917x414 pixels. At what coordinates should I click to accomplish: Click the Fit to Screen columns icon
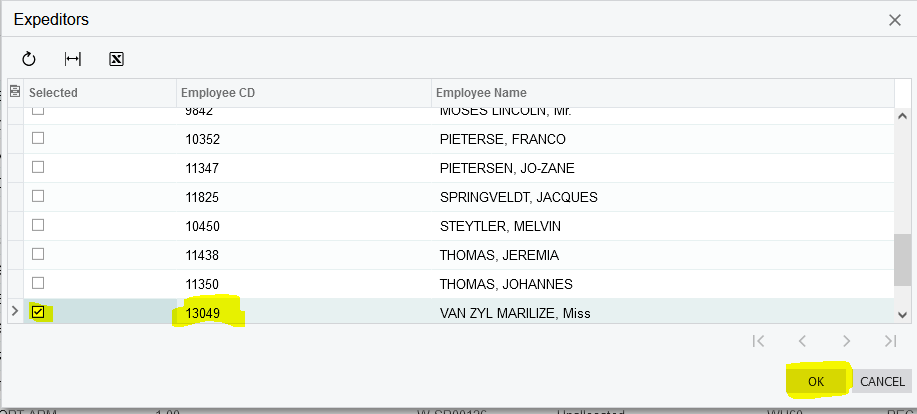pyautogui.click(x=73, y=59)
